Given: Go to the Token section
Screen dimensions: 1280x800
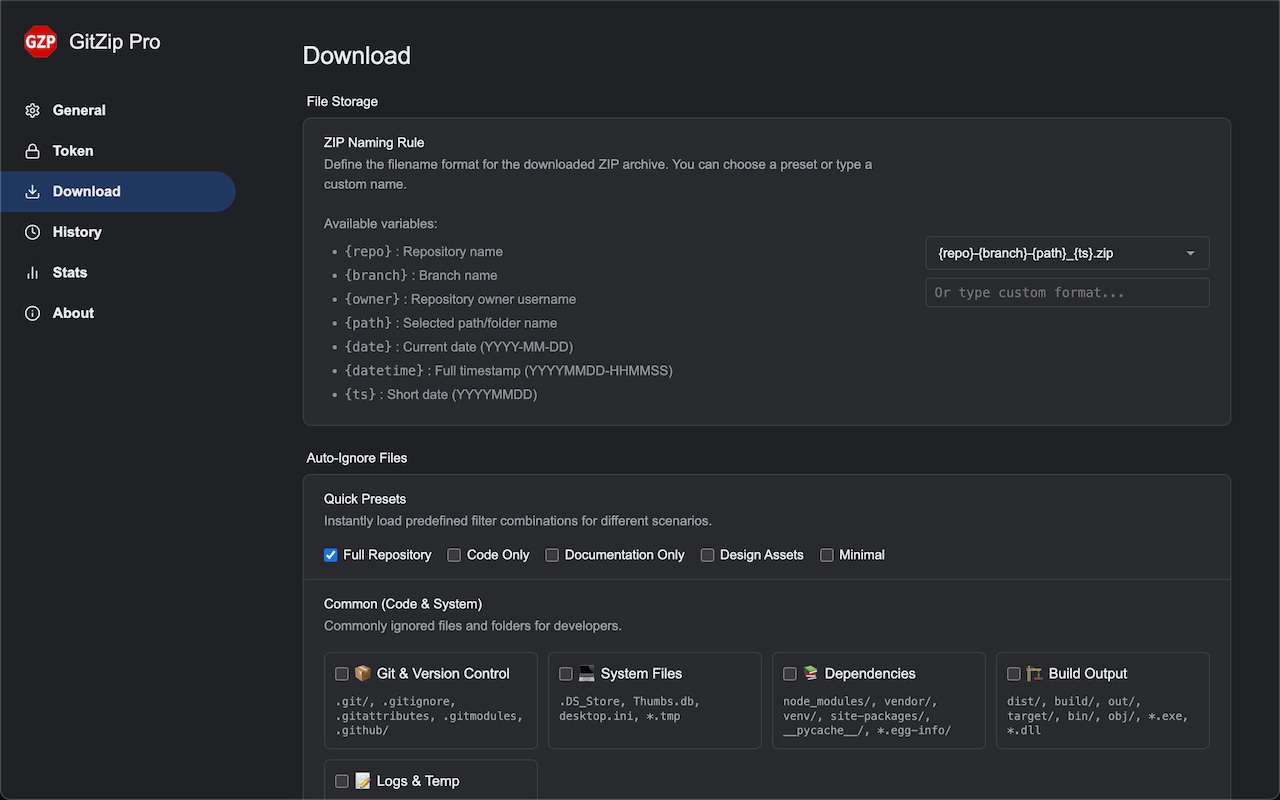Looking at the screenshot, I should [118, 151].
